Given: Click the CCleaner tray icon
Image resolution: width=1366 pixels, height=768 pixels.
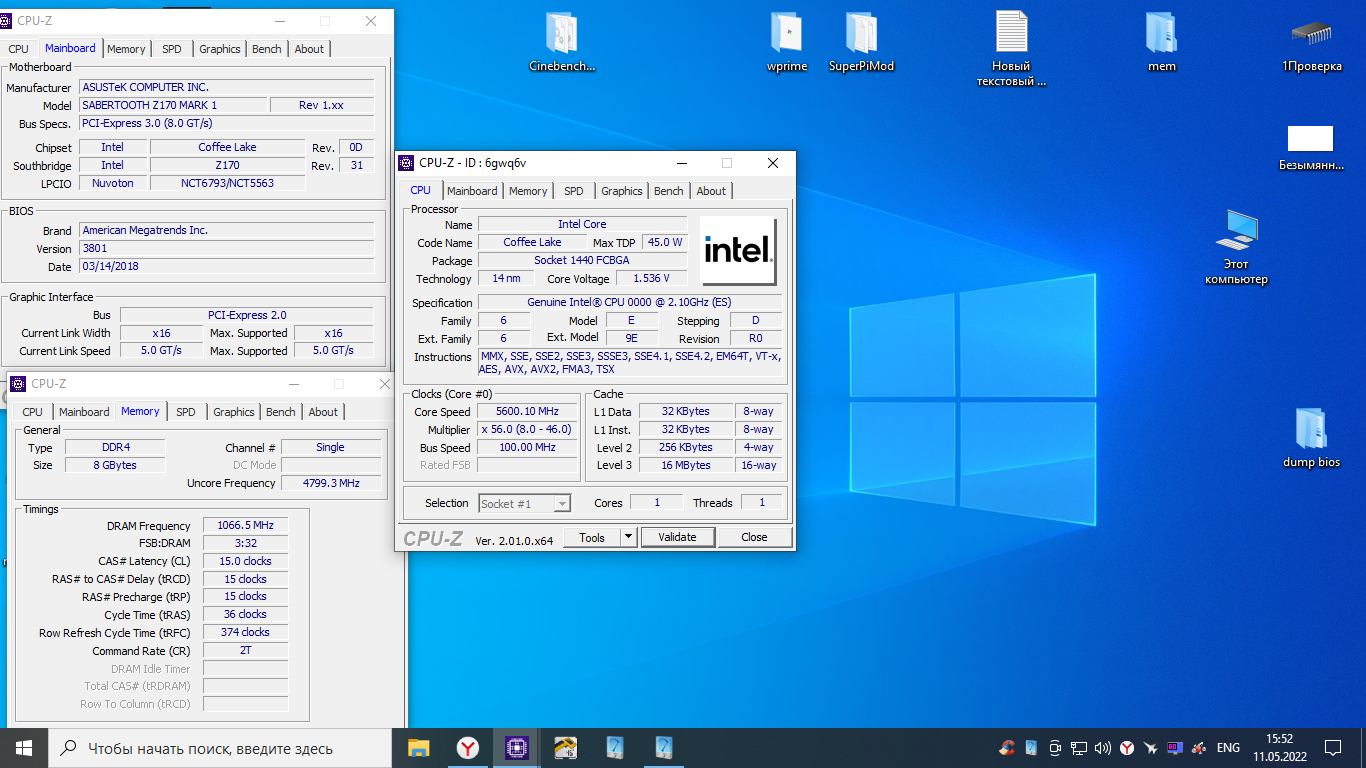Looking at the screenshot, I should click(x=1008, y=747).
